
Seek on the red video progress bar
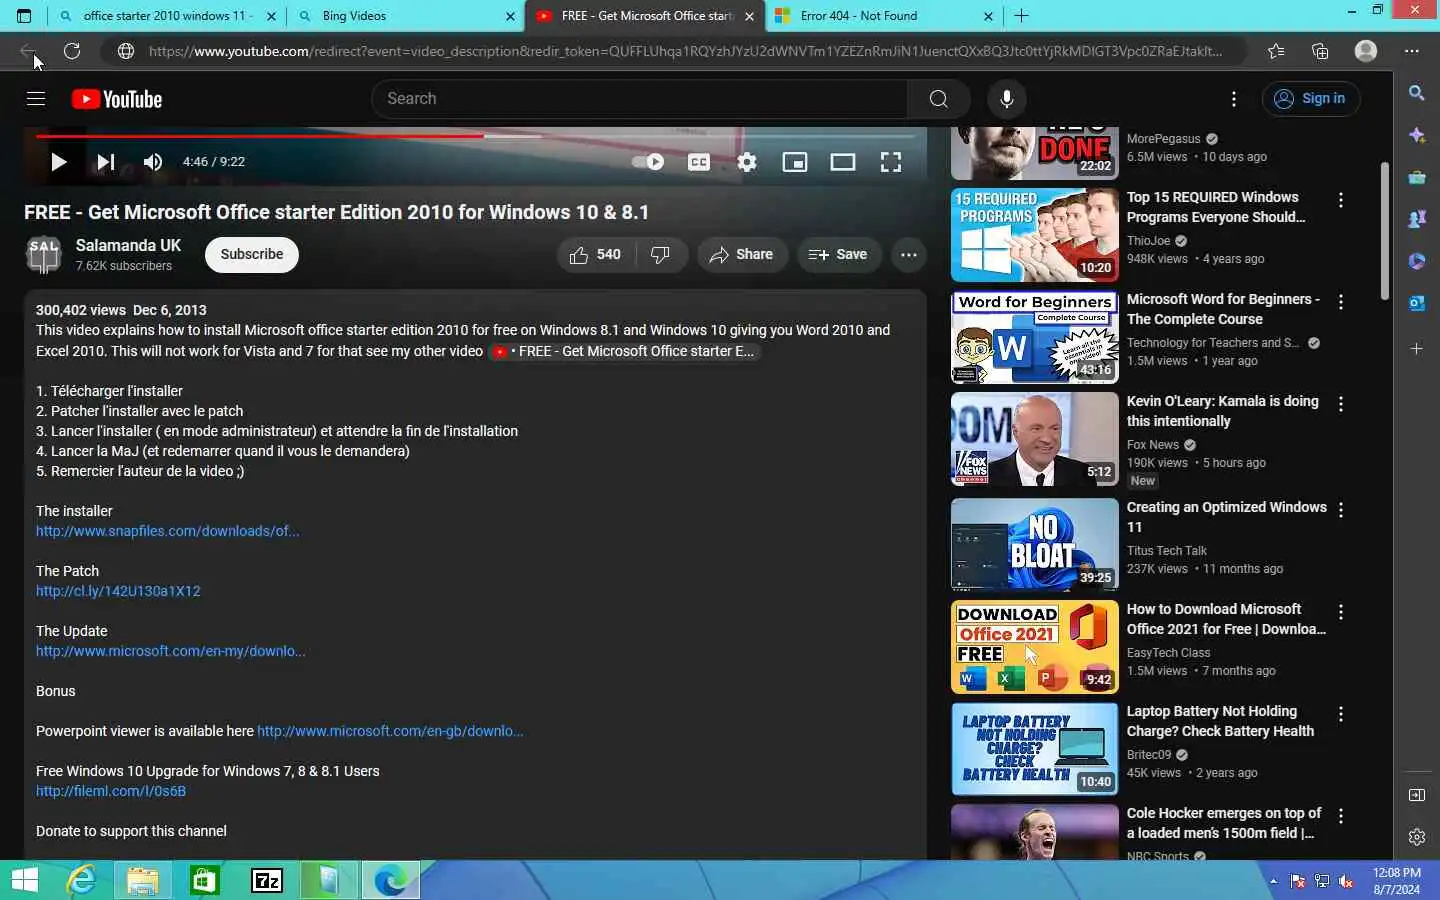point(475,135)
